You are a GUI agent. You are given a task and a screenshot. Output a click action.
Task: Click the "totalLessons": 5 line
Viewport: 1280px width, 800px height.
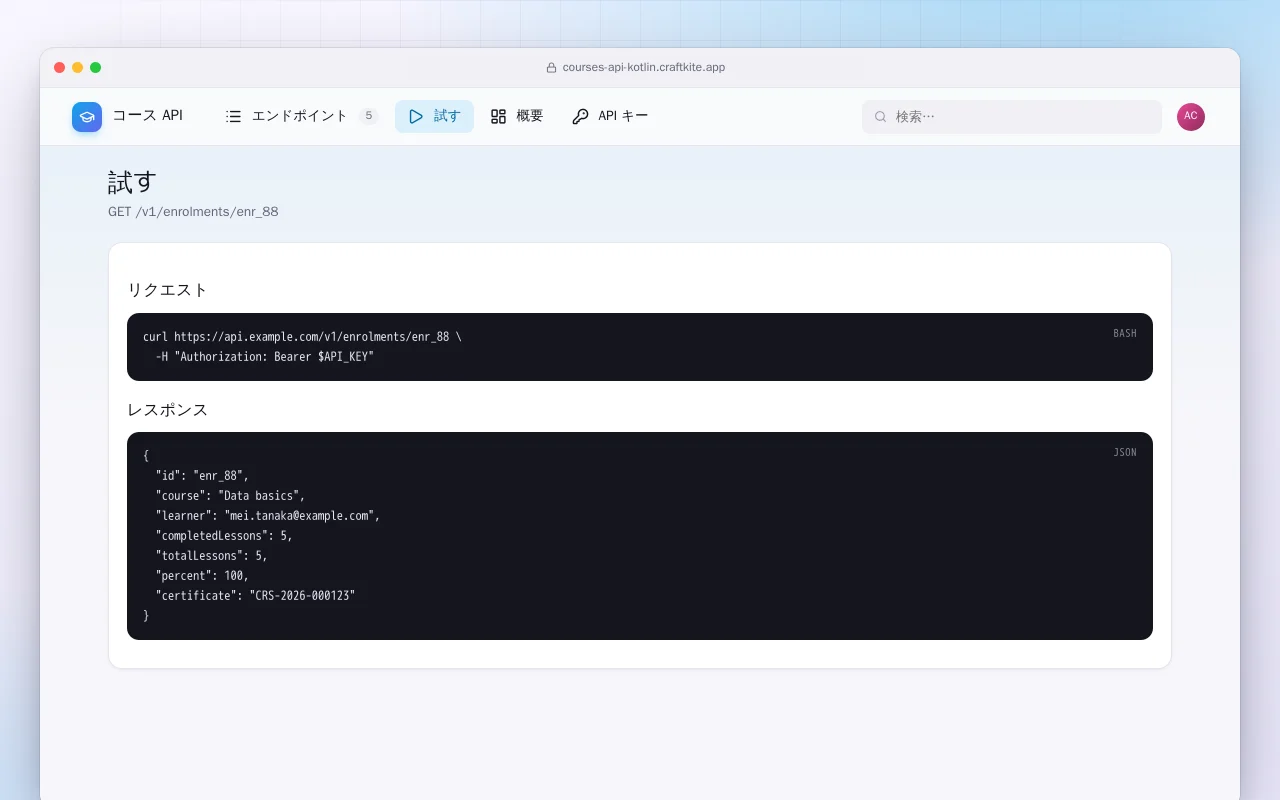coord(211,556)
